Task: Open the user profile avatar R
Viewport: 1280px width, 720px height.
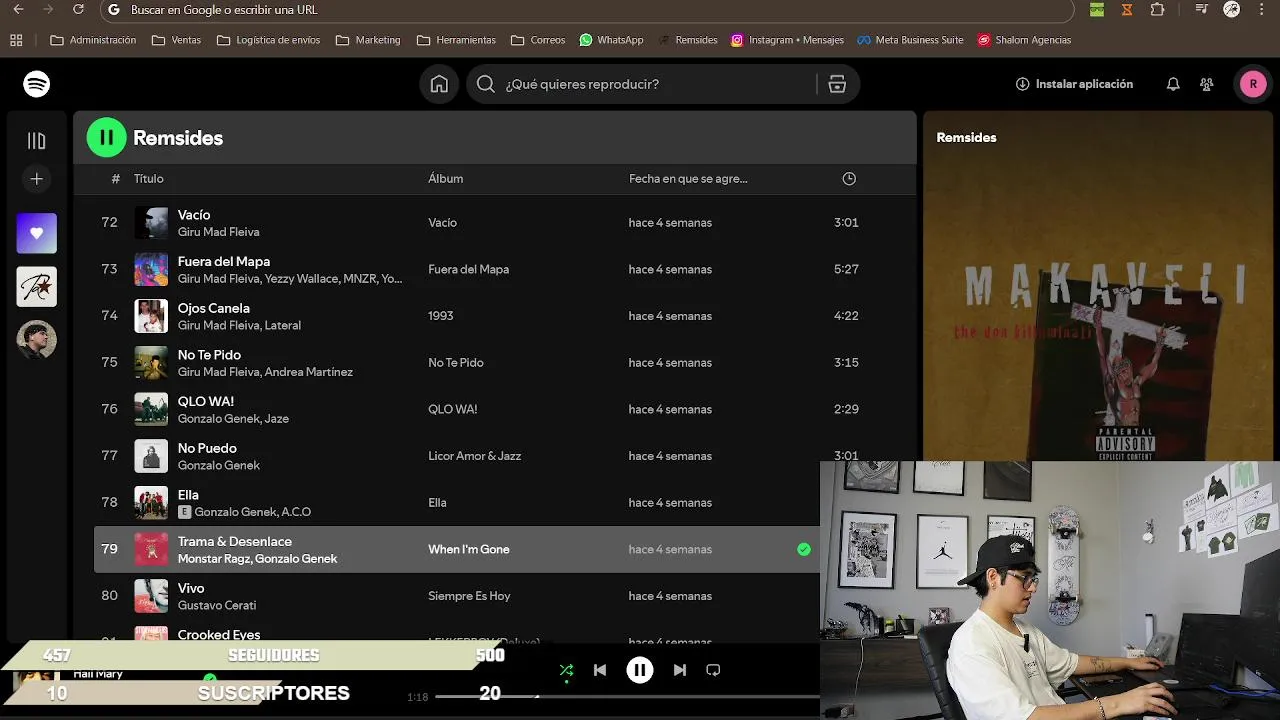Action: (x=1253, y=84)
